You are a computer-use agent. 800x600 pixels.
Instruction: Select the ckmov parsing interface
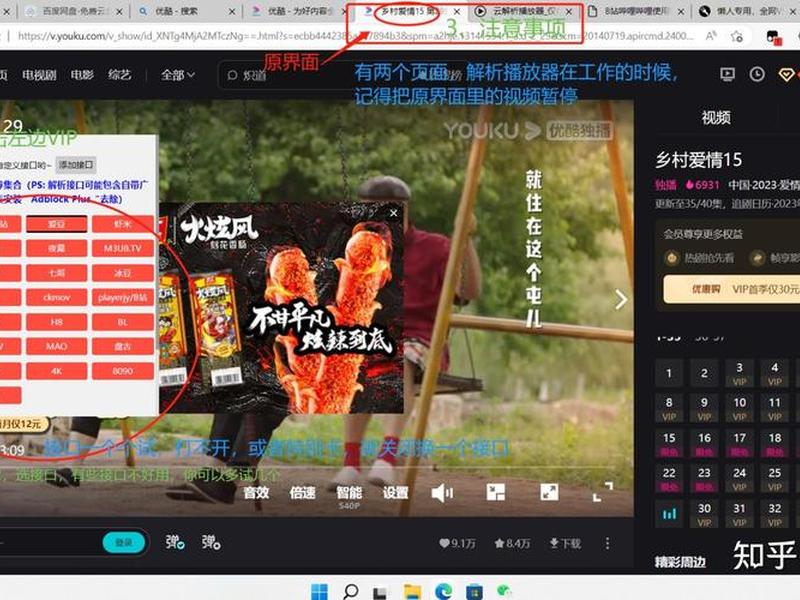(x=57, y=297)
